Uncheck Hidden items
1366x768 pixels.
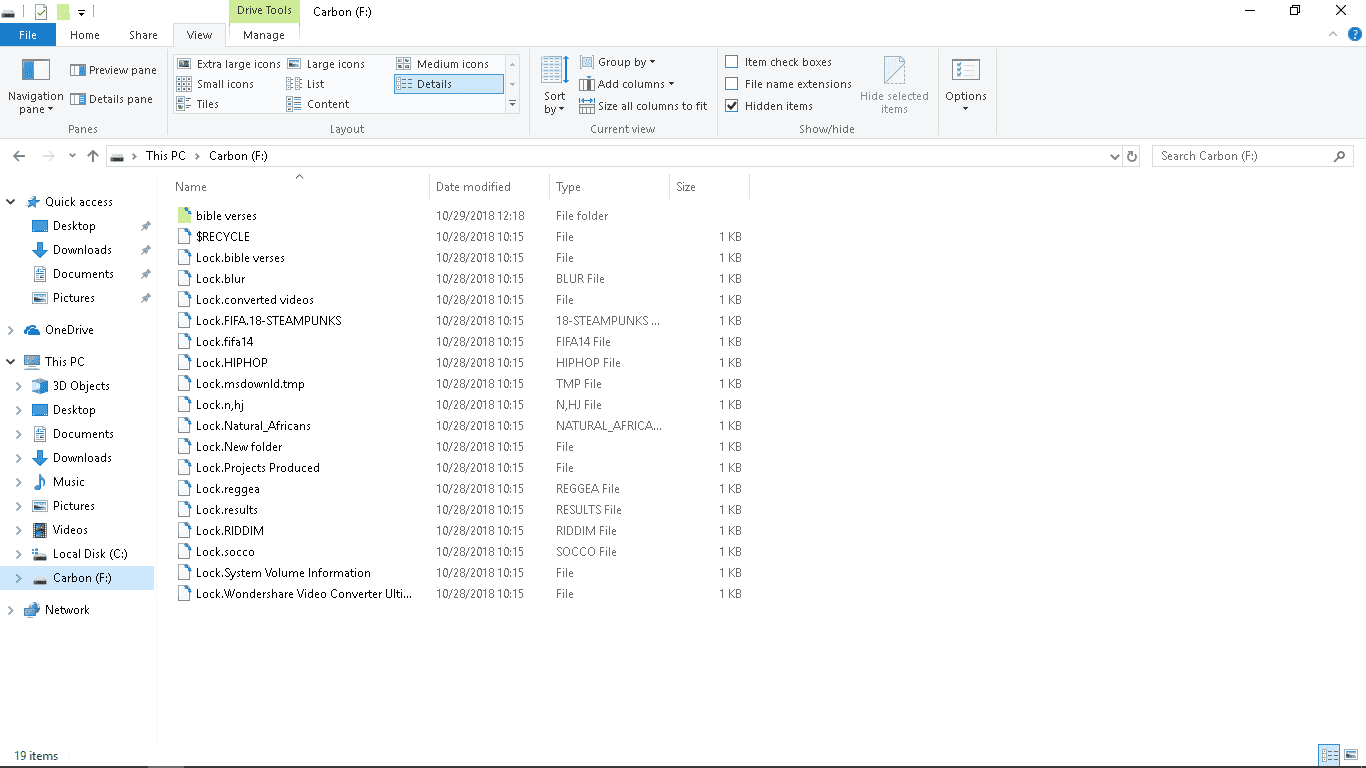[x=769, y=106]
